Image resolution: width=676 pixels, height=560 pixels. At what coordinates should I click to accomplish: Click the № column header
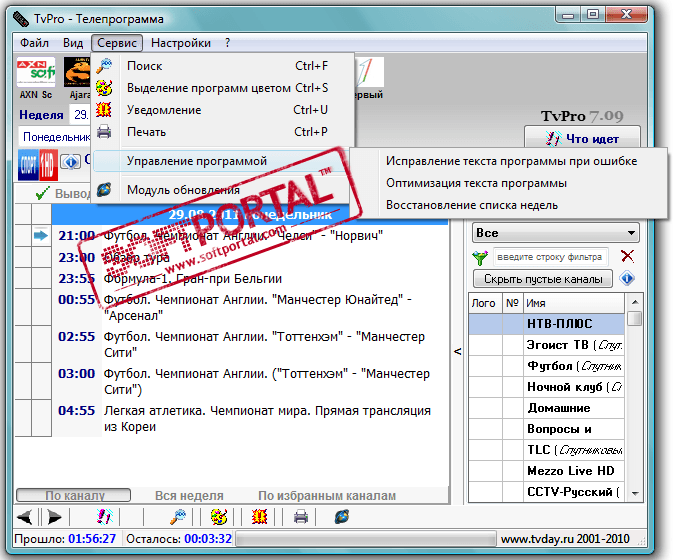[x=512, y=303]
